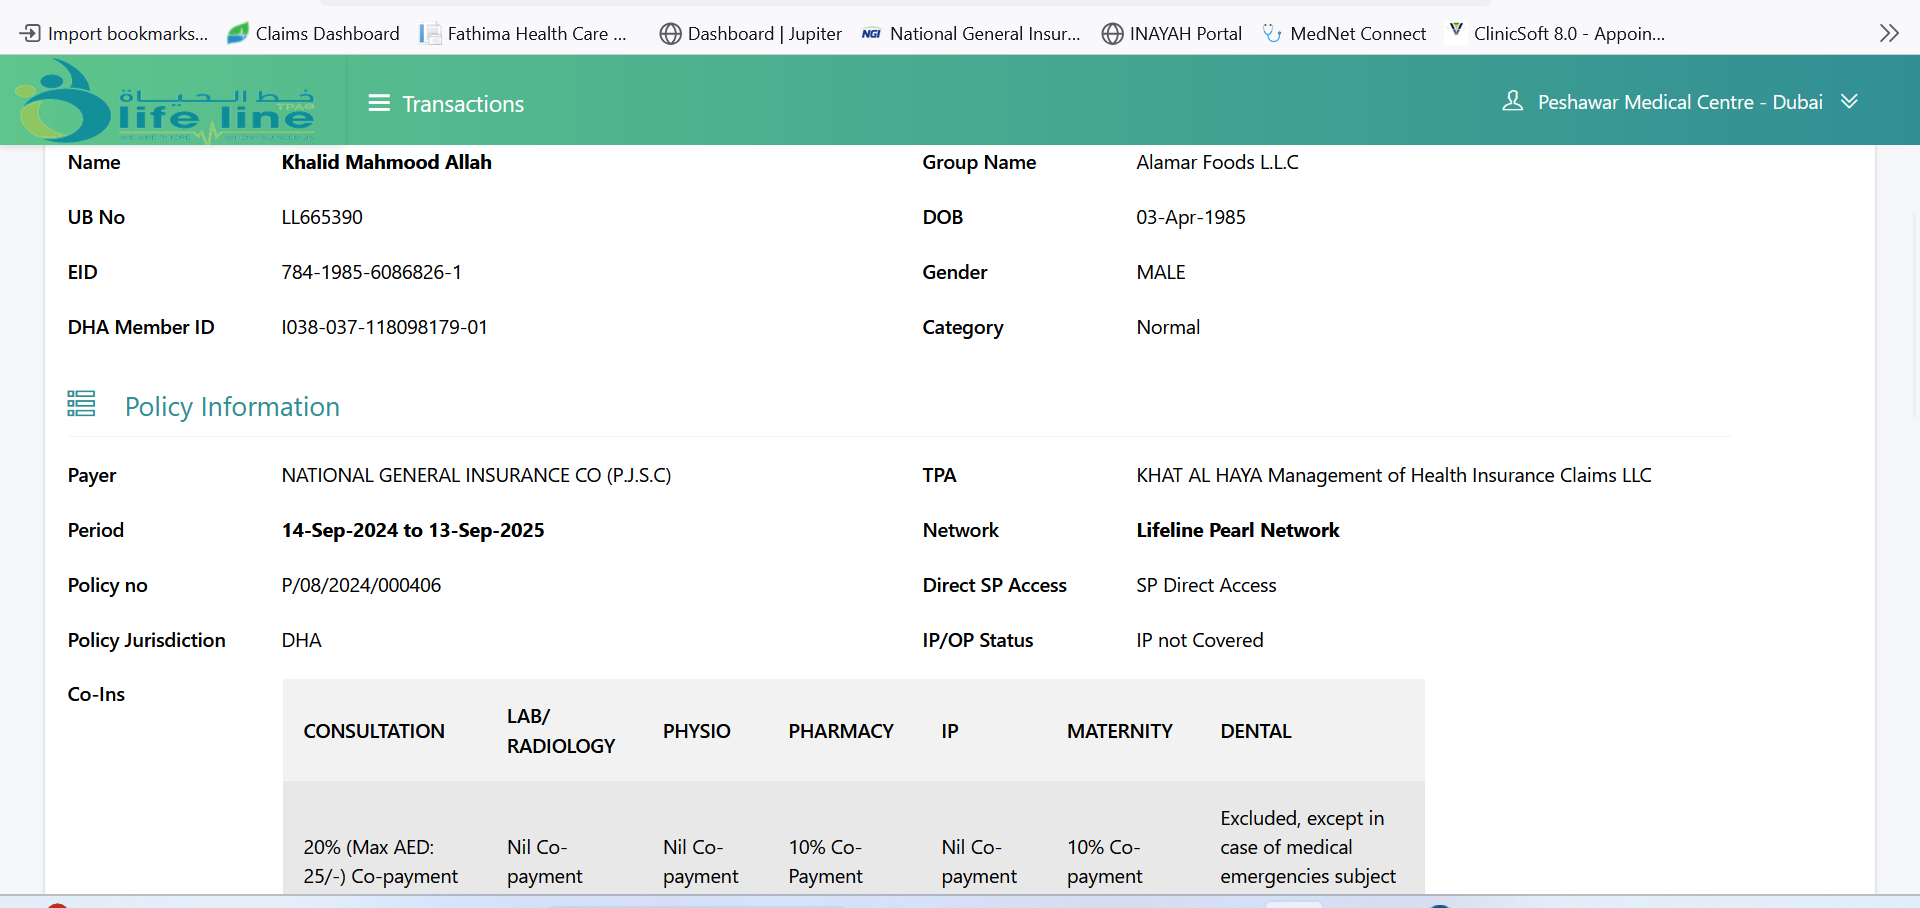Click the Policy Information list icon
1920x908 pixels.
pos(81,404)
